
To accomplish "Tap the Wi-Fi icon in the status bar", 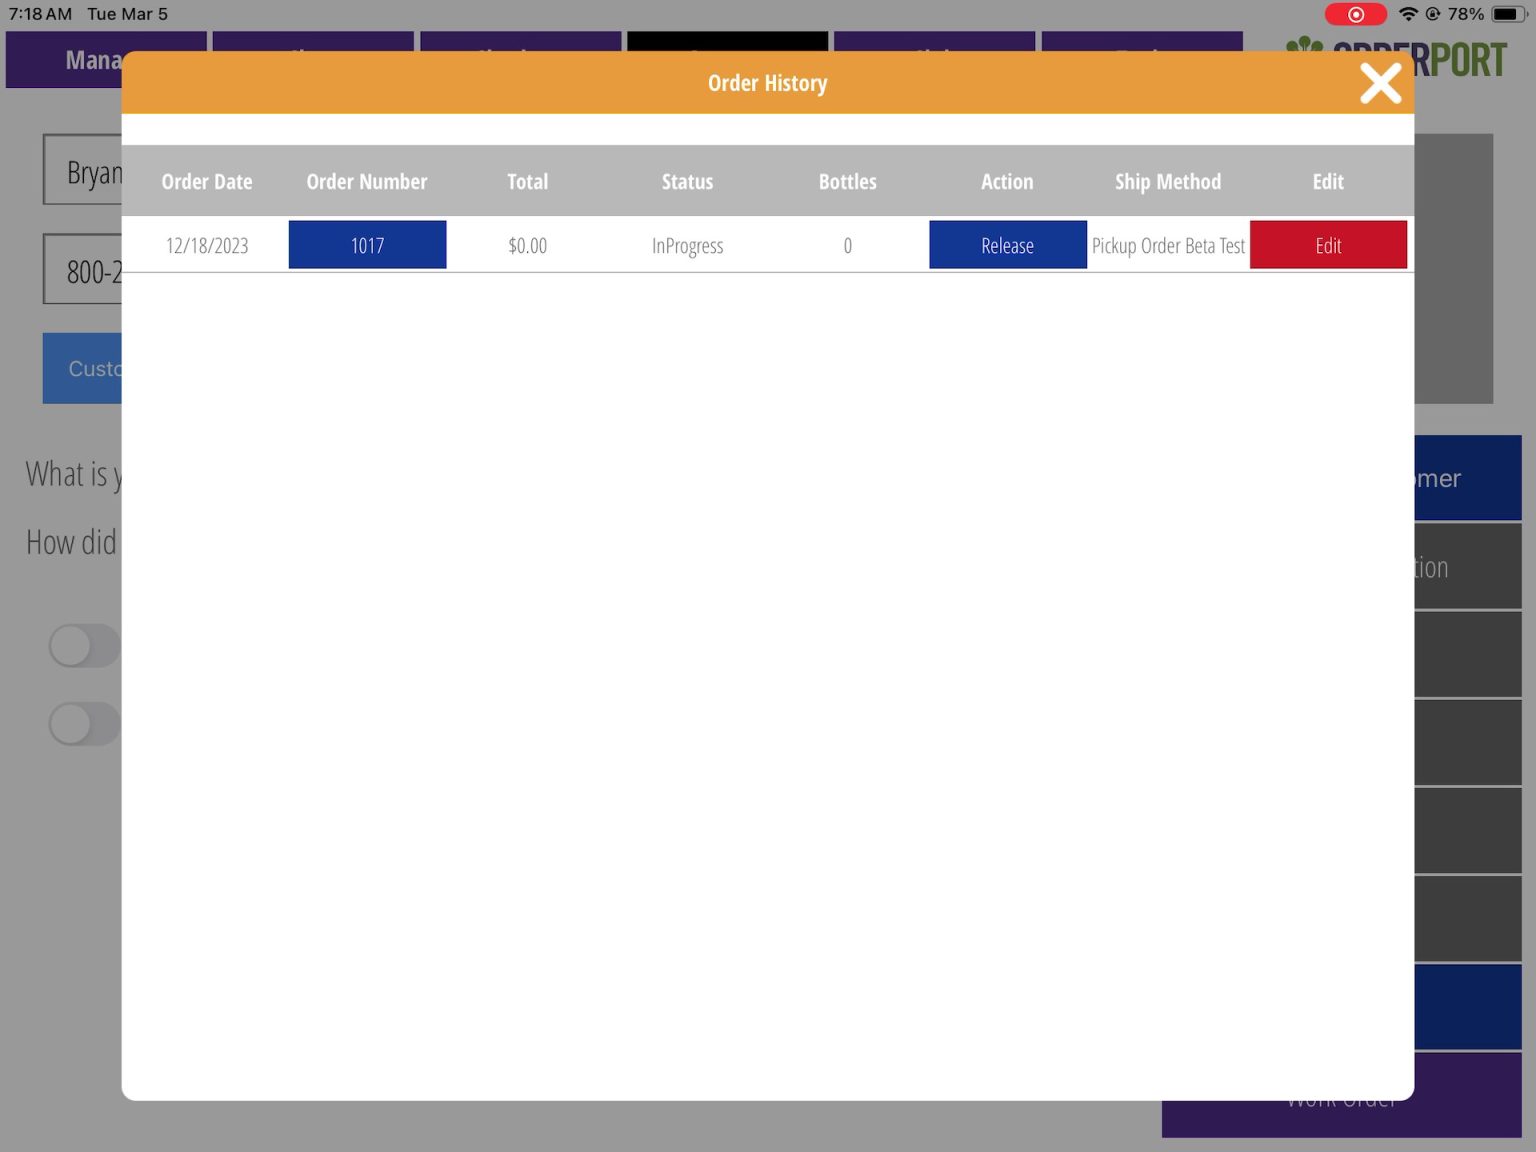I will 1411,14.
